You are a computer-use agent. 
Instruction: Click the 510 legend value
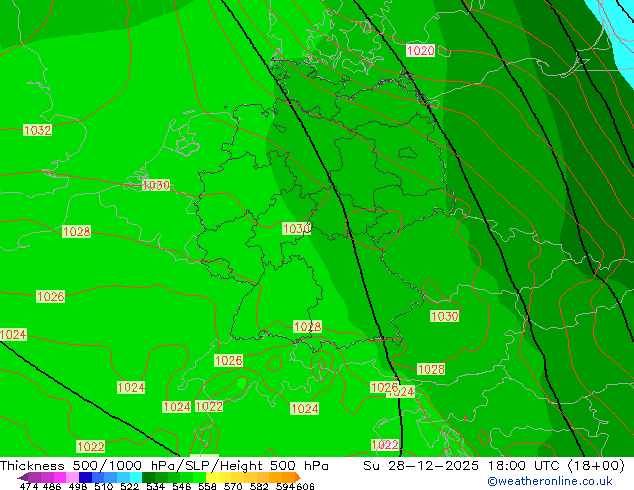[x=104, y=486]
